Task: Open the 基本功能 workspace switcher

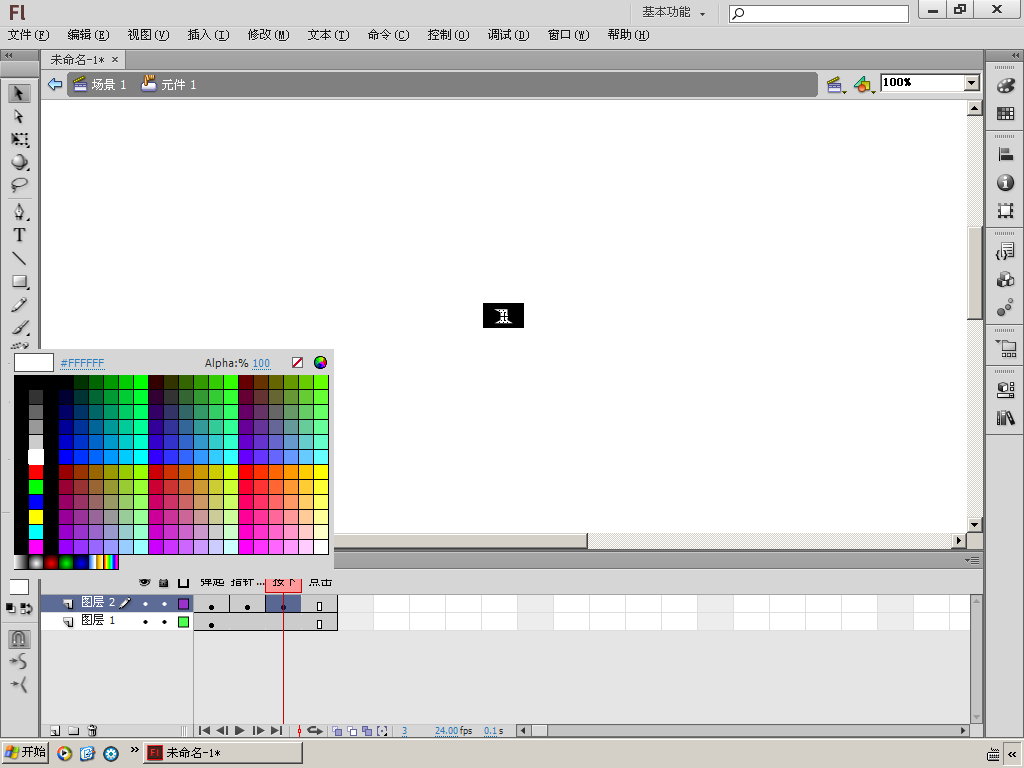Action: 673,12
